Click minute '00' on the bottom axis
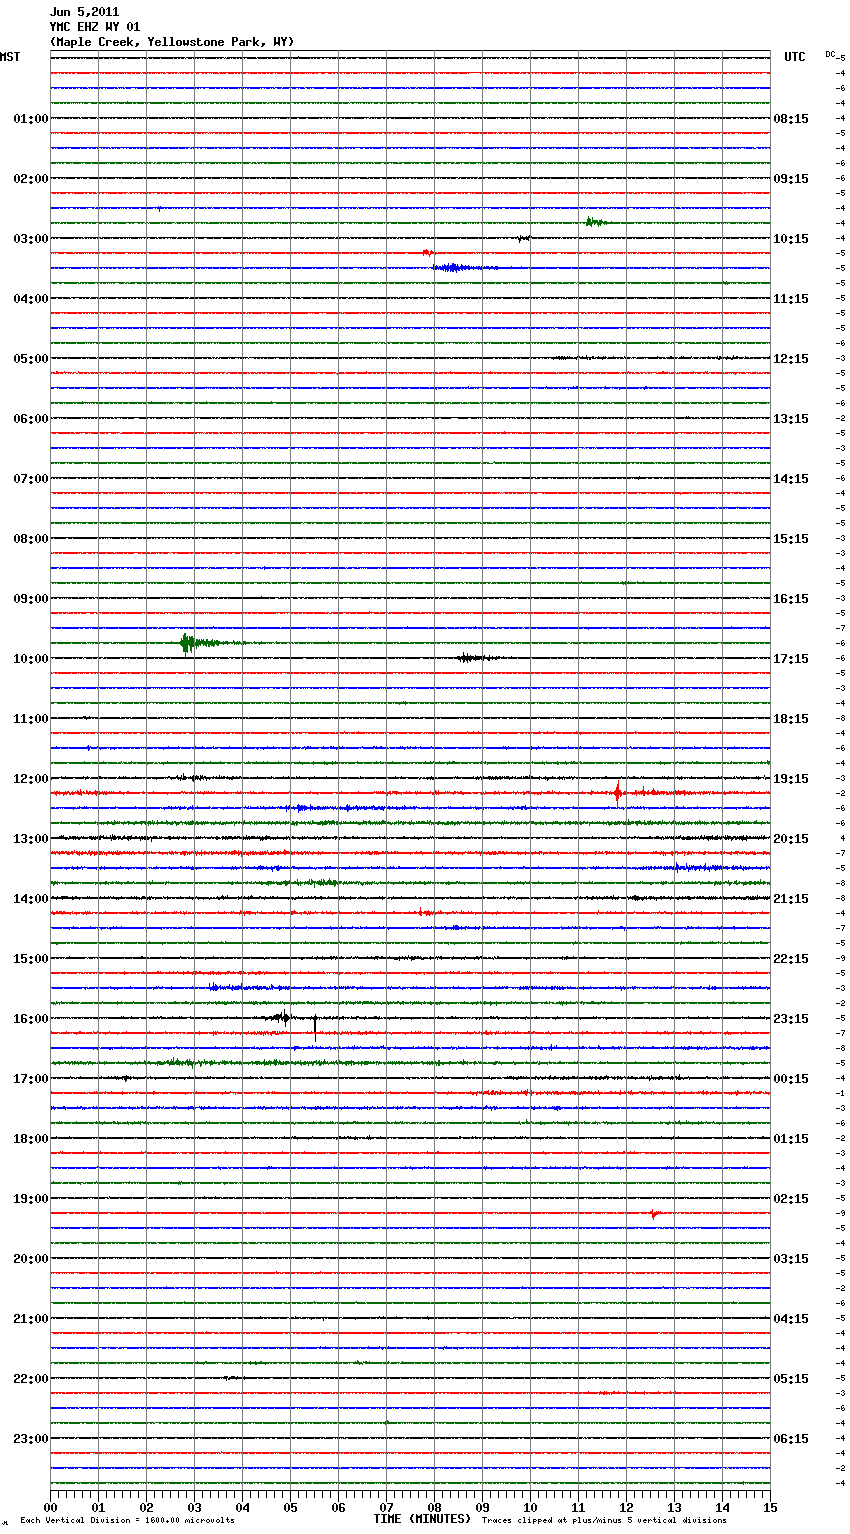This screenshot has width=850, height=1534. (x=50, y=1507)
